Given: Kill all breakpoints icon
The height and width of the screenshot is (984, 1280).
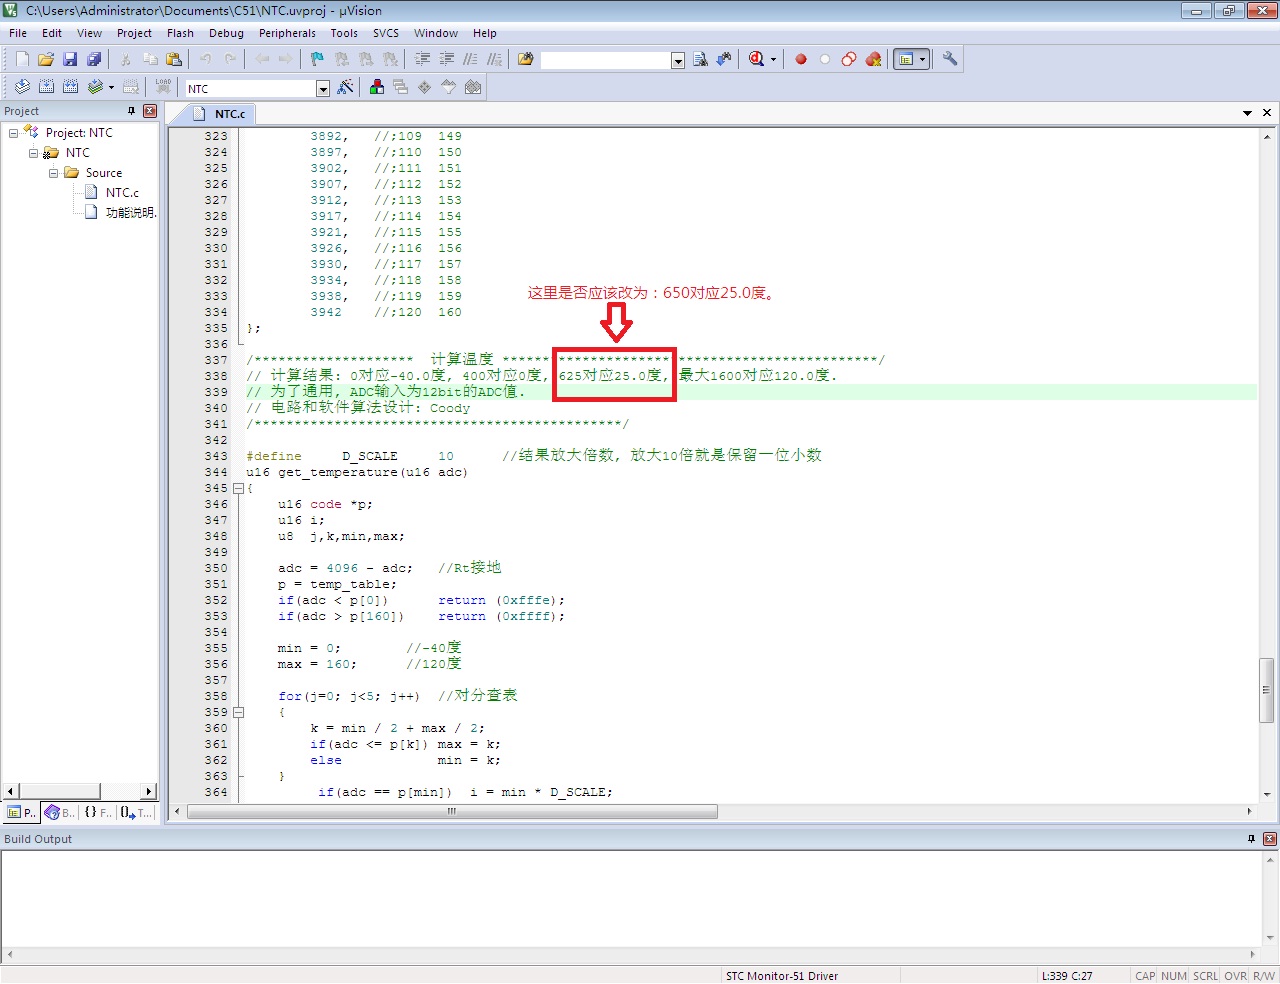Looking at the screenshot, I should point(873,60).
